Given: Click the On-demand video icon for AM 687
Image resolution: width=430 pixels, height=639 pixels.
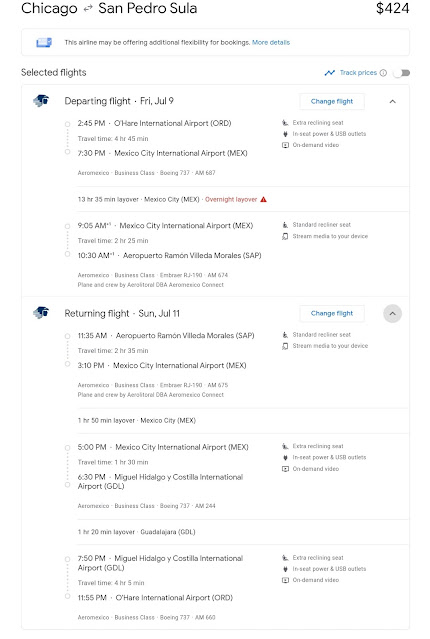Looking at the screenshot, I should 285,145.
